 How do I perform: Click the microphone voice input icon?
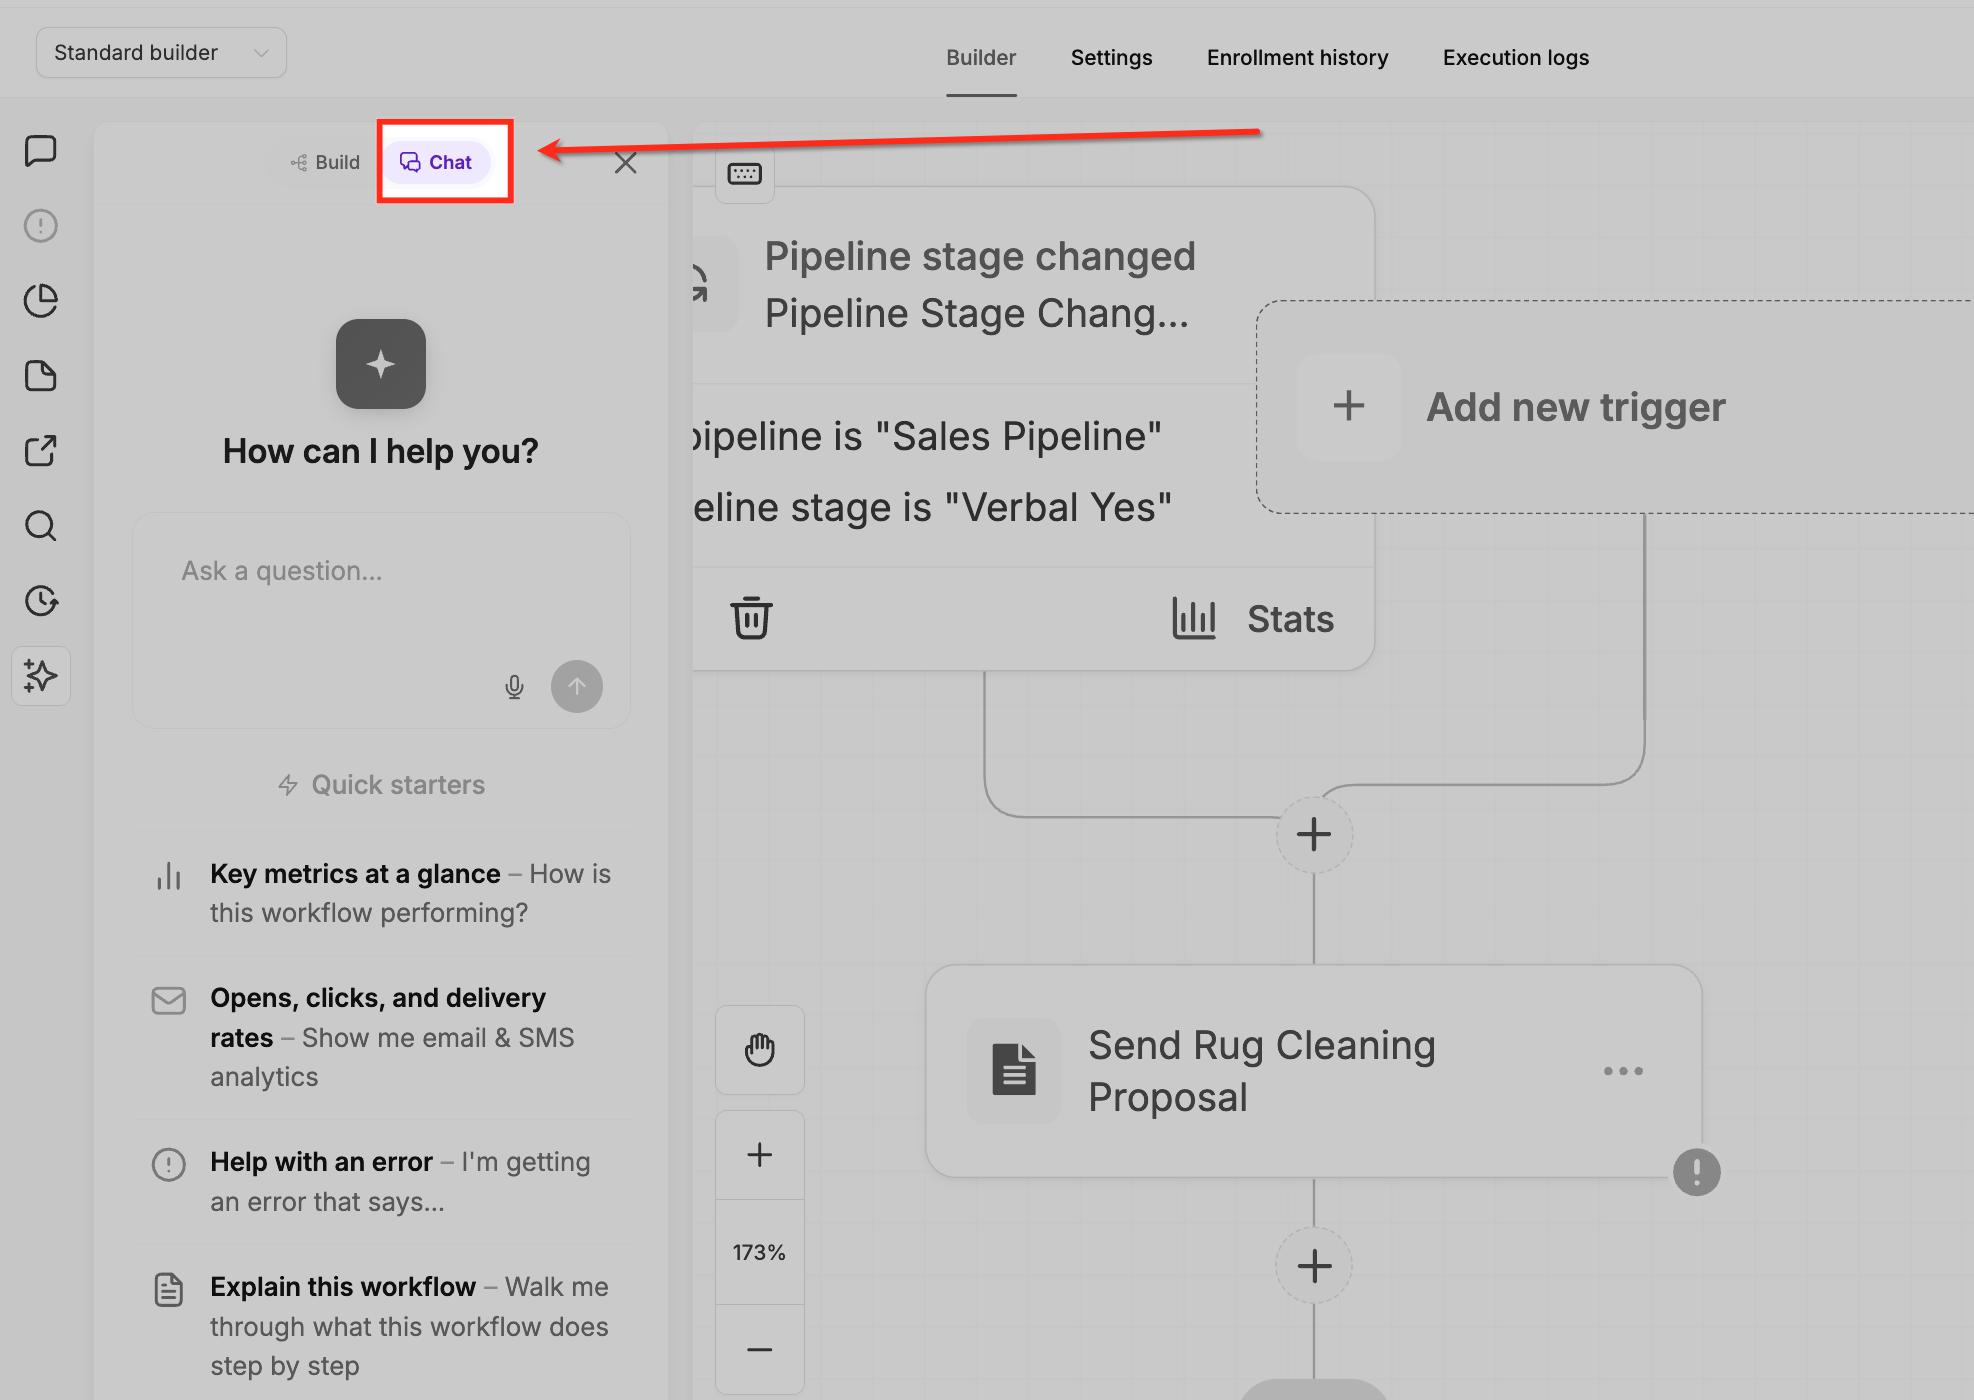[514, 687]
